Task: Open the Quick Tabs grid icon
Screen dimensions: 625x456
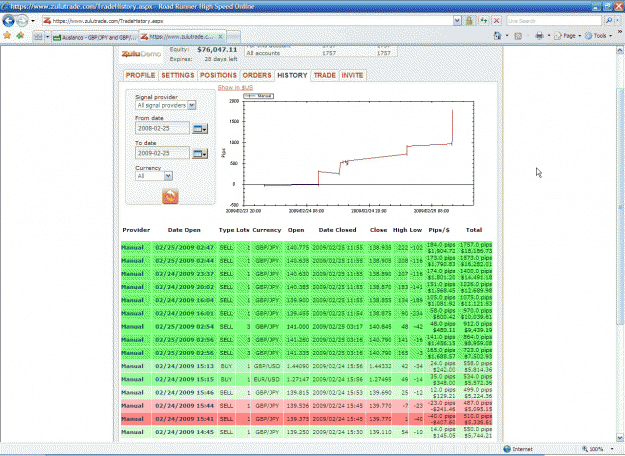Action: (x=38, y=37)
